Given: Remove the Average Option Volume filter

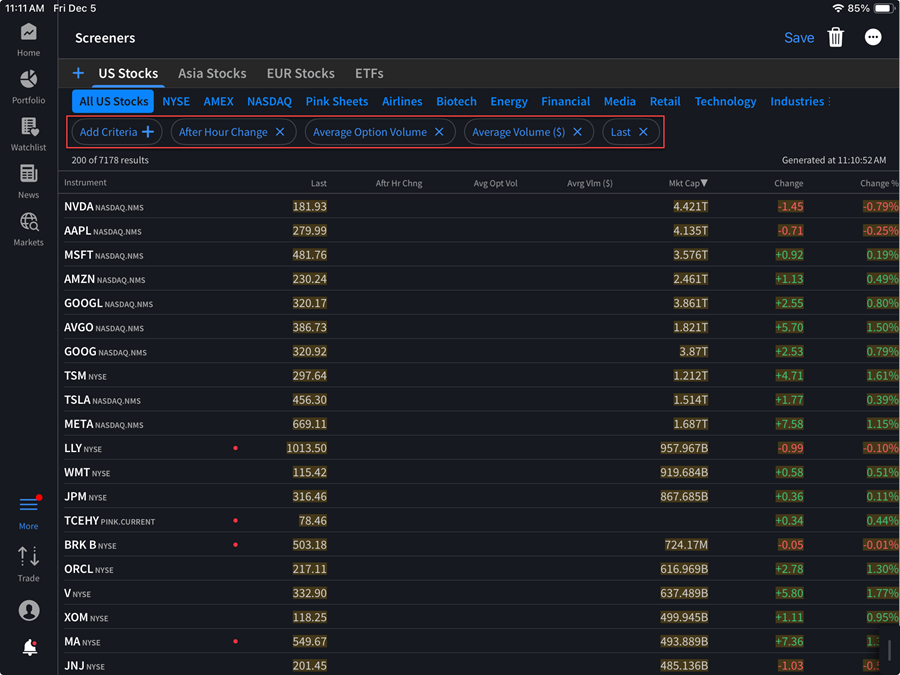Looking at the screenshot, I should click(x=439, y=132).
